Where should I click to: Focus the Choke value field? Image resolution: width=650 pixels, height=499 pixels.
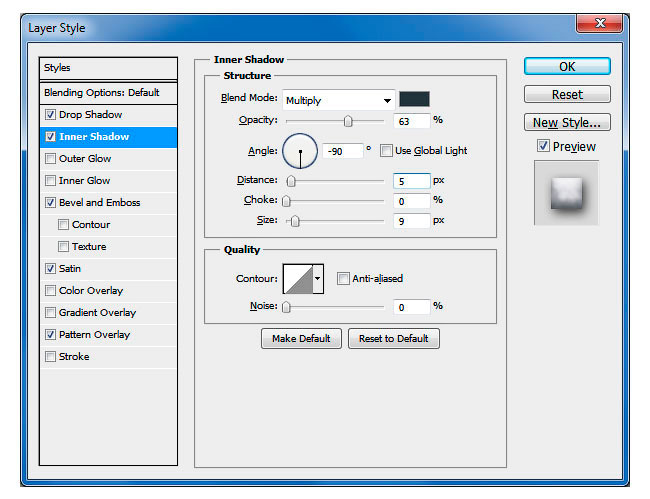(x=412, y=201)
